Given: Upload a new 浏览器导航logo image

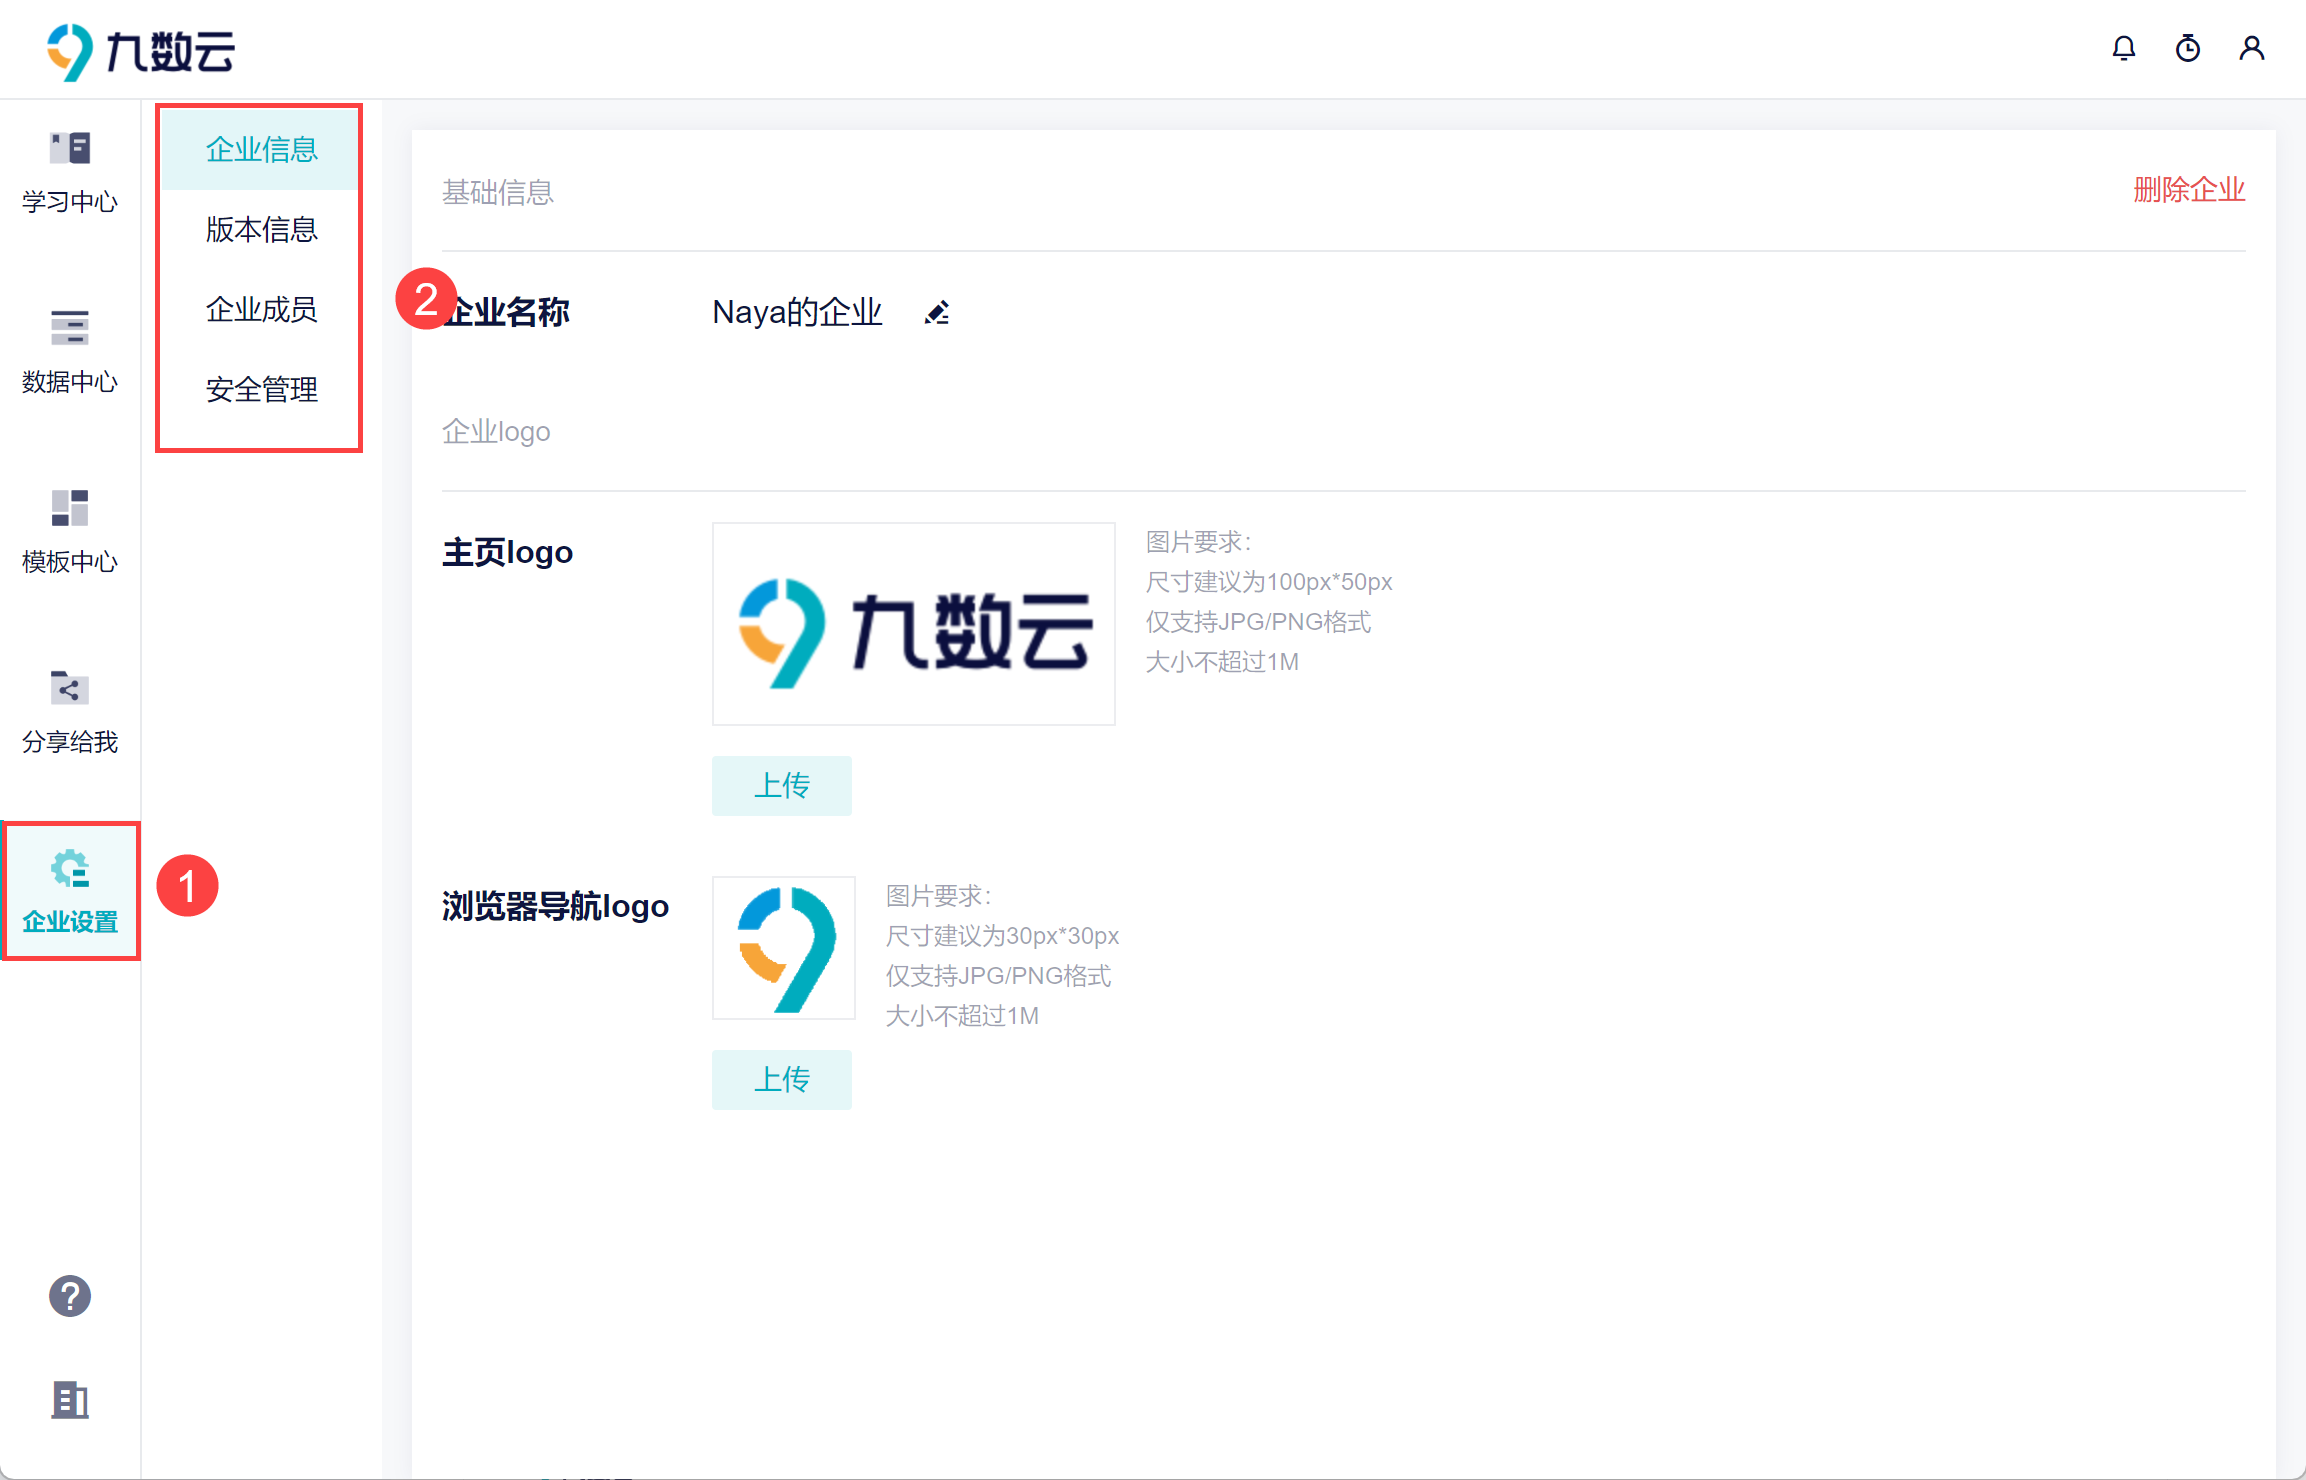Looking at the screenshot, I should click(x=781, y=1079).
